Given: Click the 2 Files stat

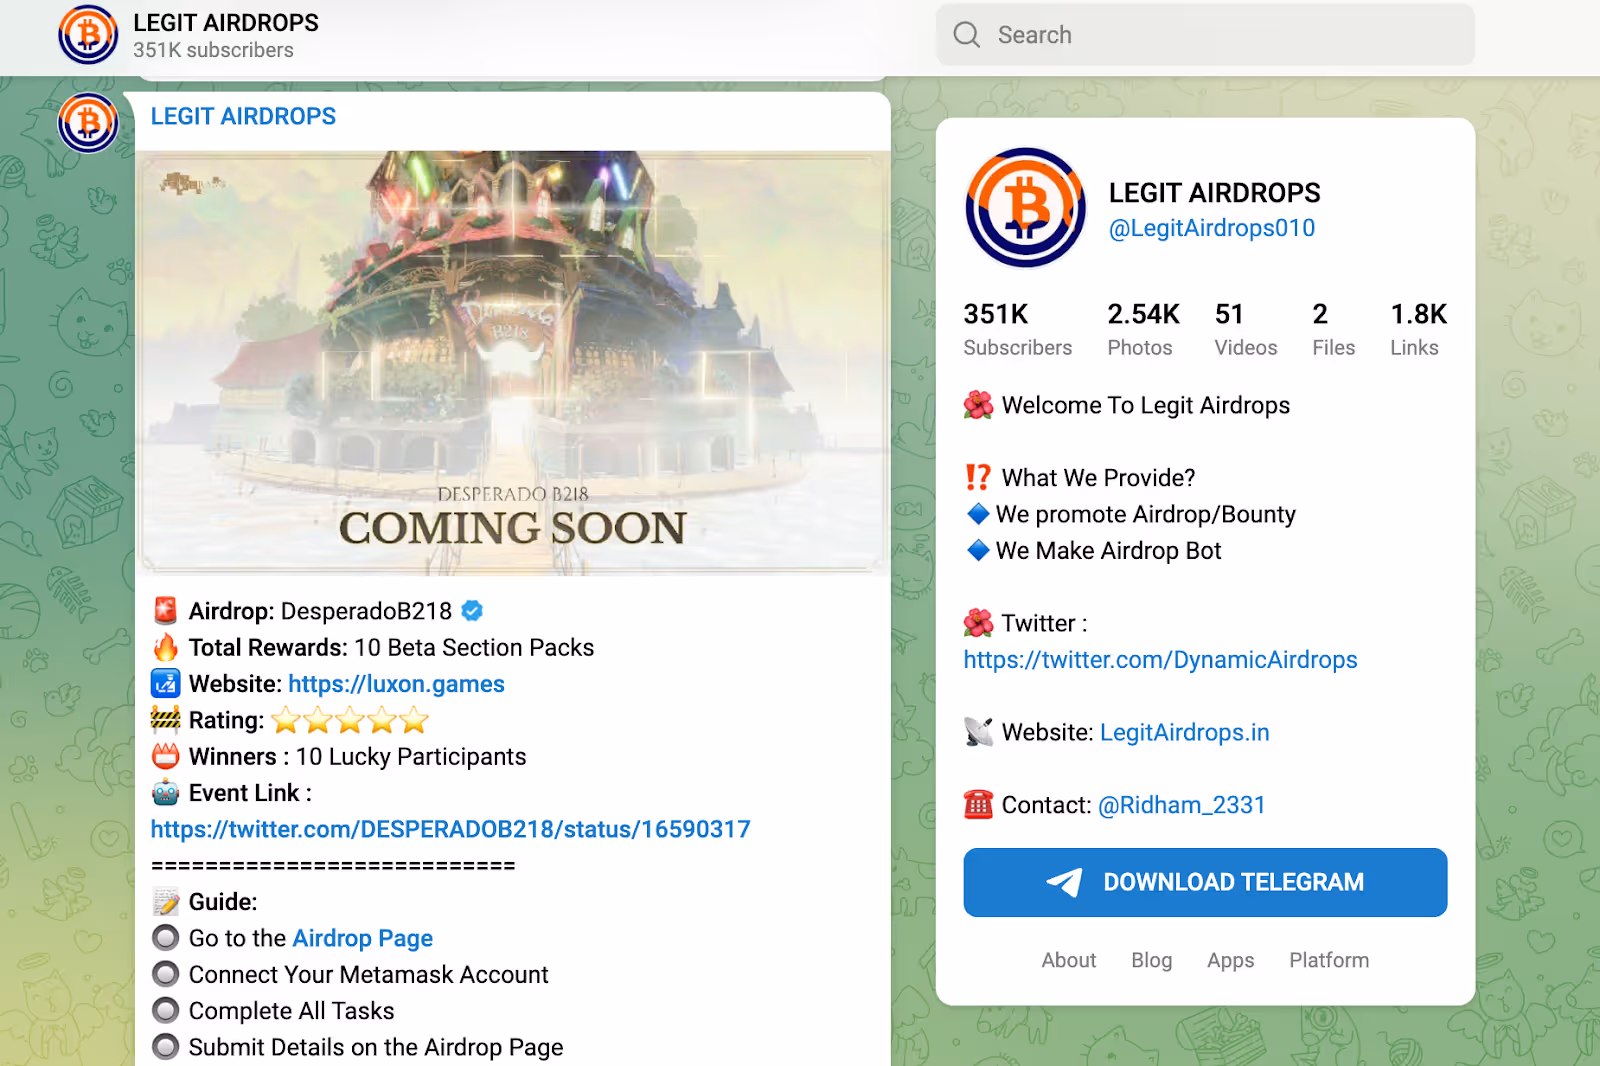Looking at the screenshot, I should click(x=1333, y=329).
